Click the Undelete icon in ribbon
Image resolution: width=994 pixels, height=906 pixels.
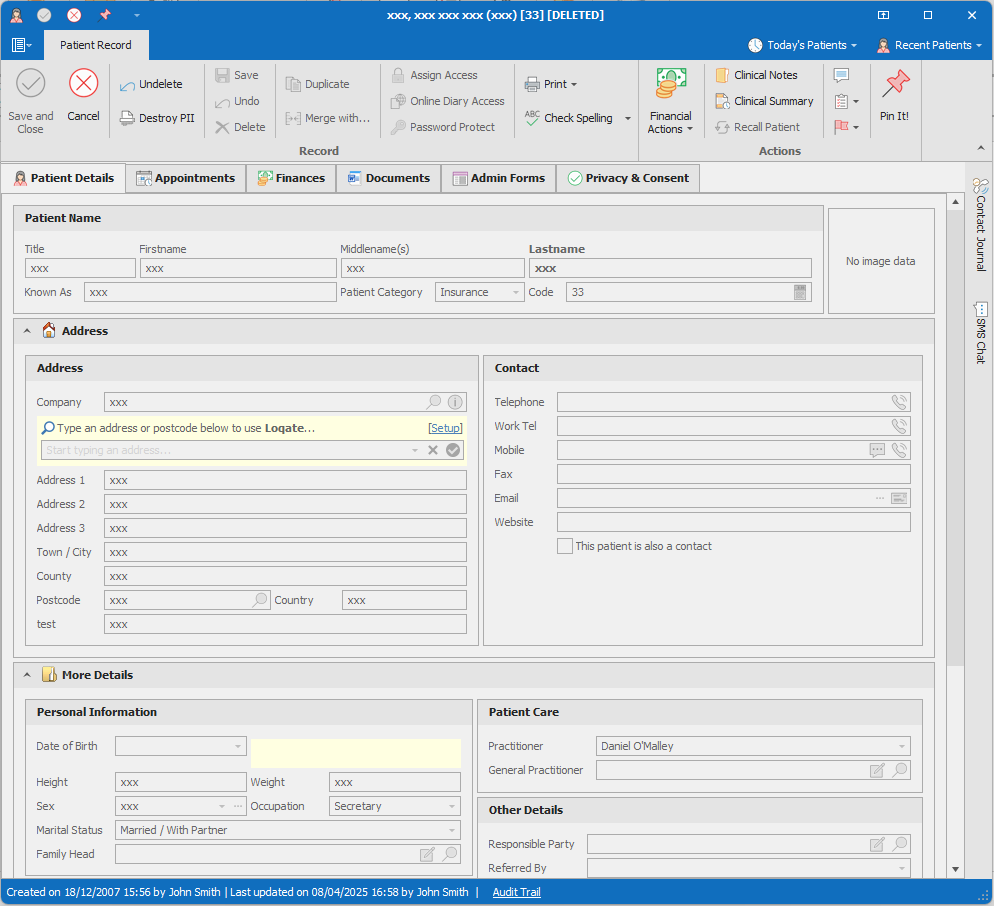[127, 86]
